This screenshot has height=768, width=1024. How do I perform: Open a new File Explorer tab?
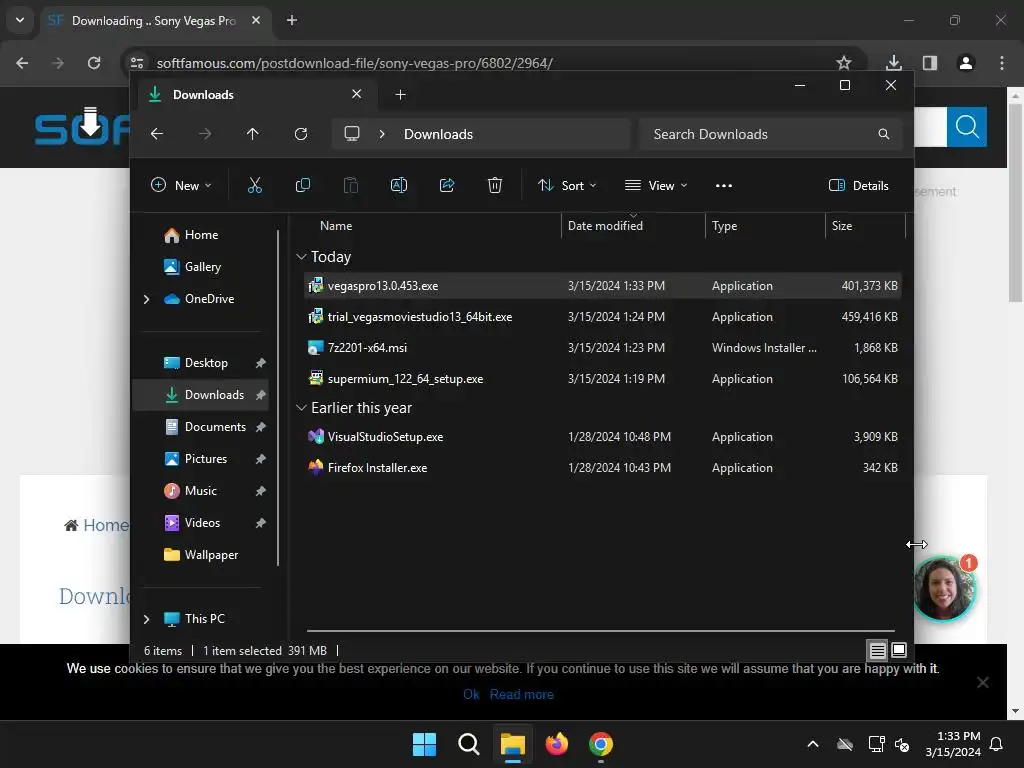400,95
